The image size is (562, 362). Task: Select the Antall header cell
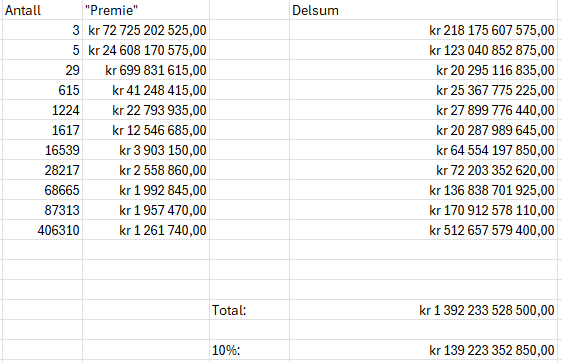pos(42,10)
